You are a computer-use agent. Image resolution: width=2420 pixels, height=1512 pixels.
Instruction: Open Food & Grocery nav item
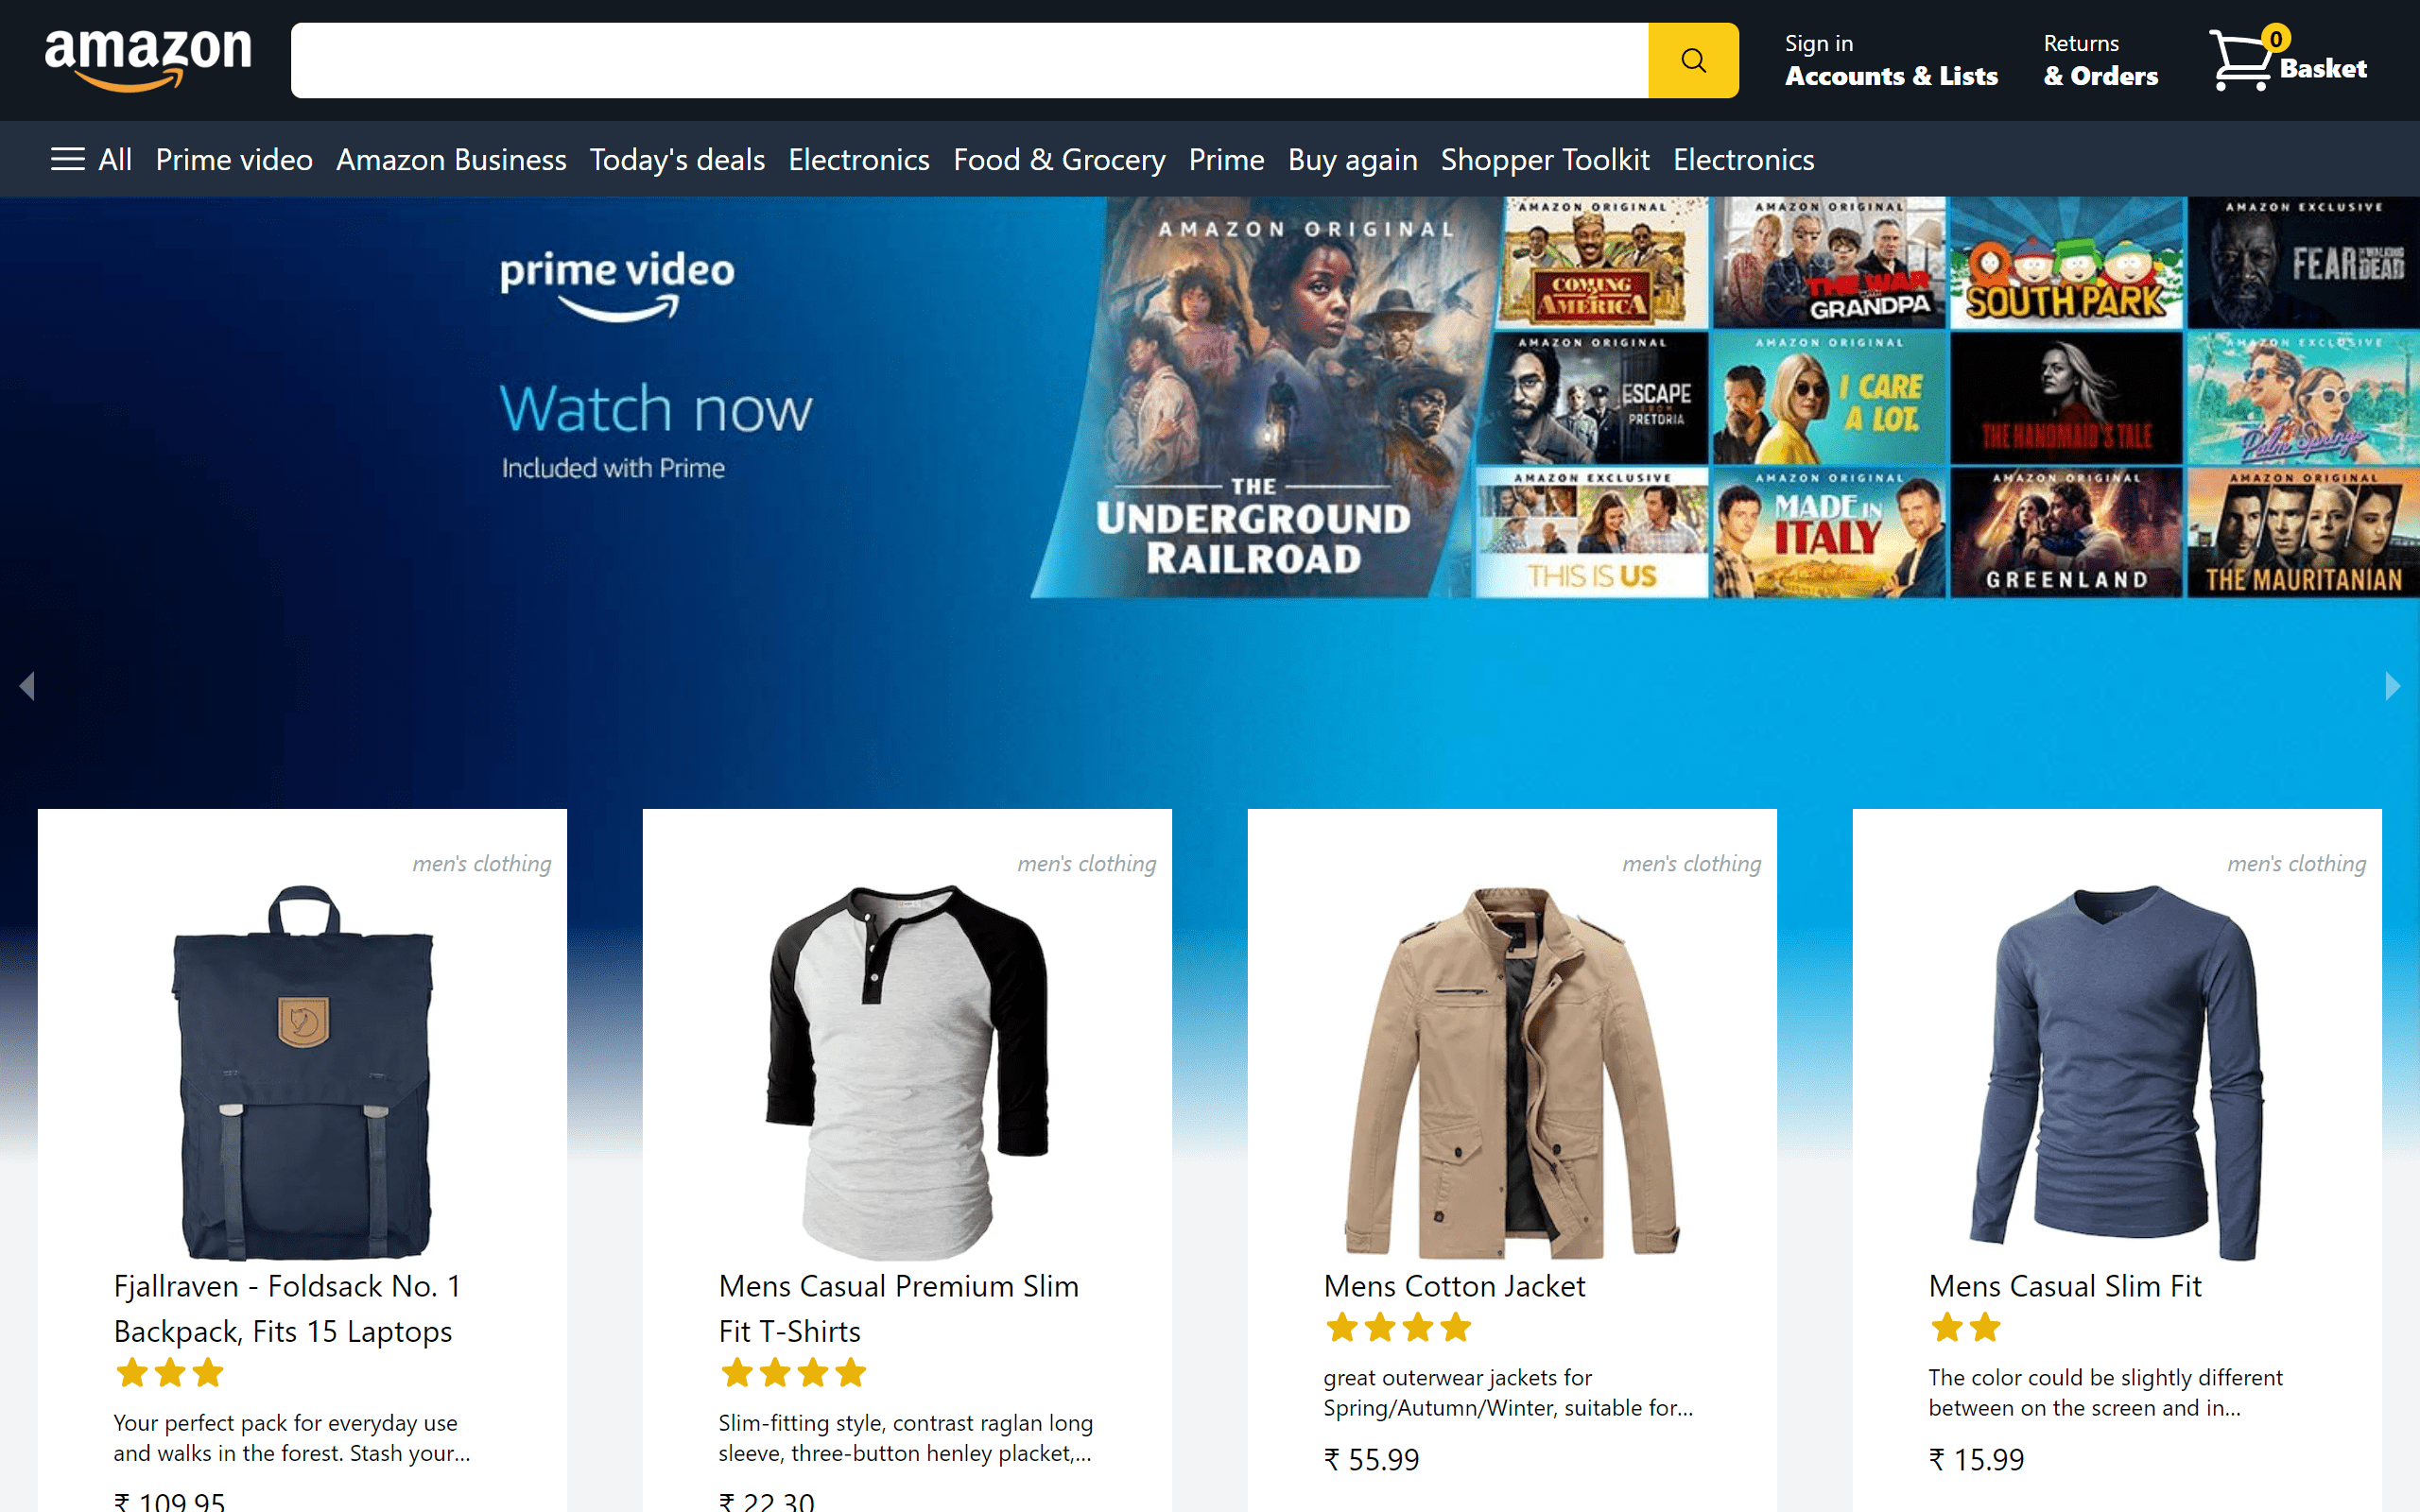[1059, 160]
